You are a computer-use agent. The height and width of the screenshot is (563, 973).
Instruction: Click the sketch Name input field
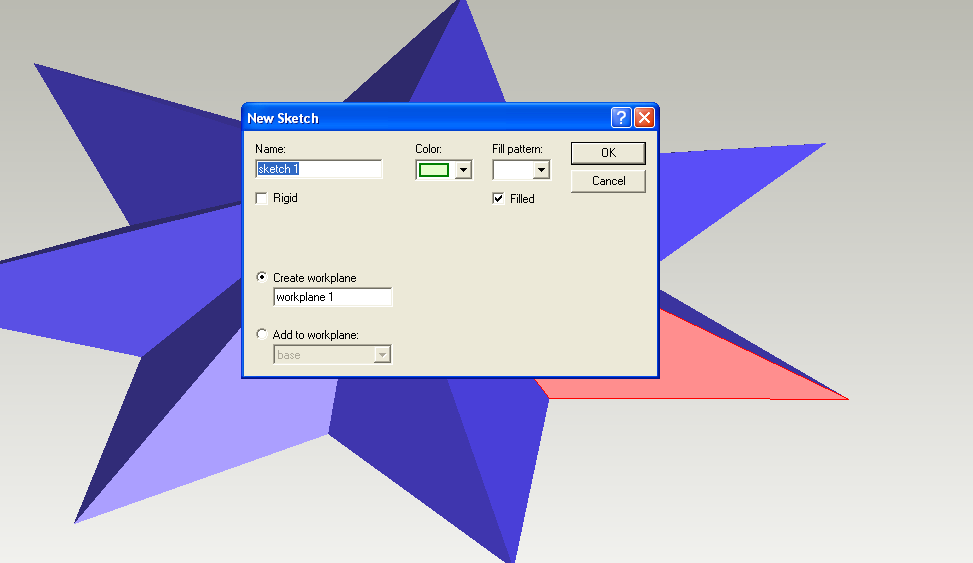(x=319, y=169)
